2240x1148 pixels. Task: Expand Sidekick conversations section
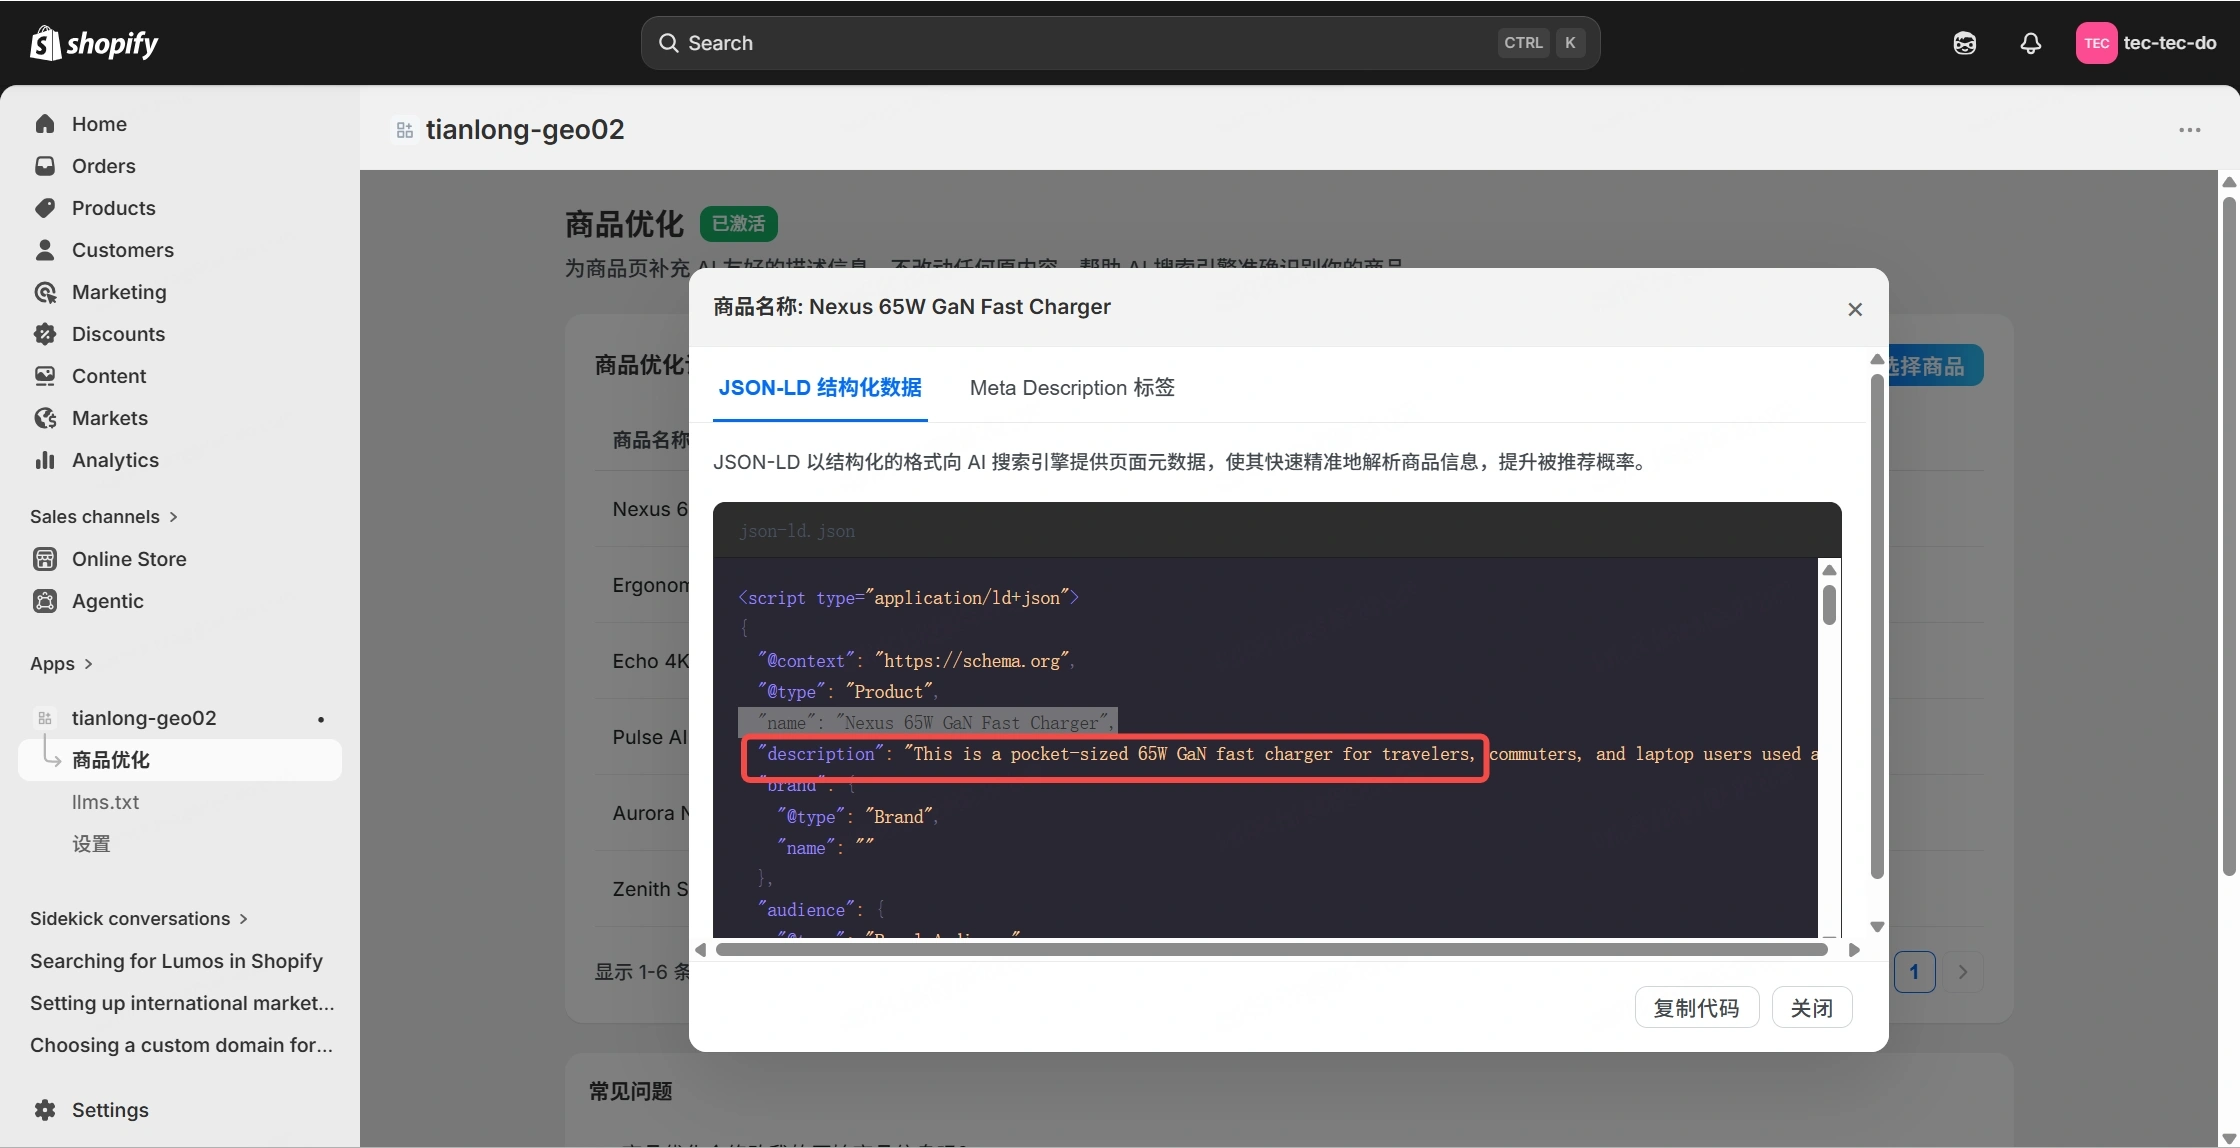(139, 919)
